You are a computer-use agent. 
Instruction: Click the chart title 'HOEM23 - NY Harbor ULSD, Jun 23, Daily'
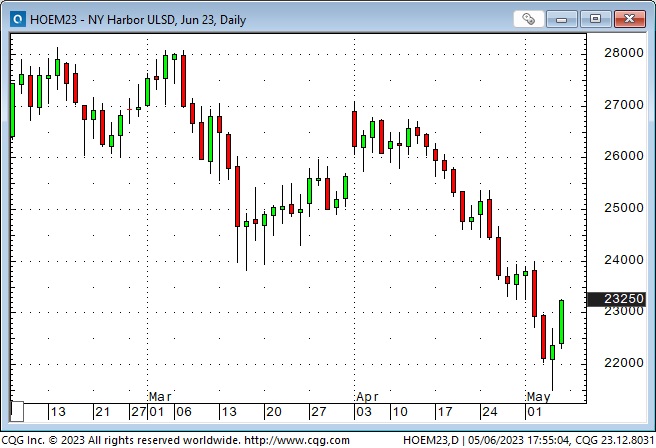pos(138,20)
